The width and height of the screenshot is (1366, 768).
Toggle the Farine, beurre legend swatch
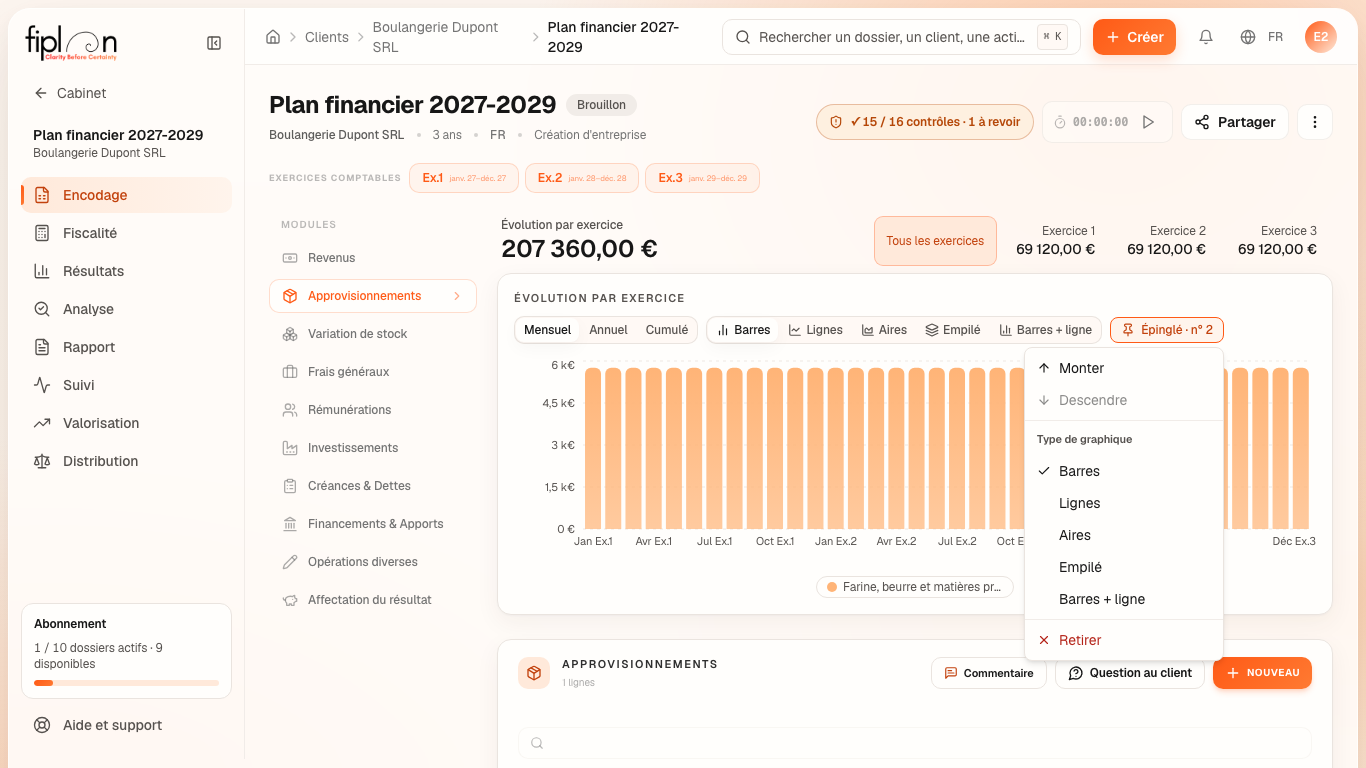(x=832, y=587)
